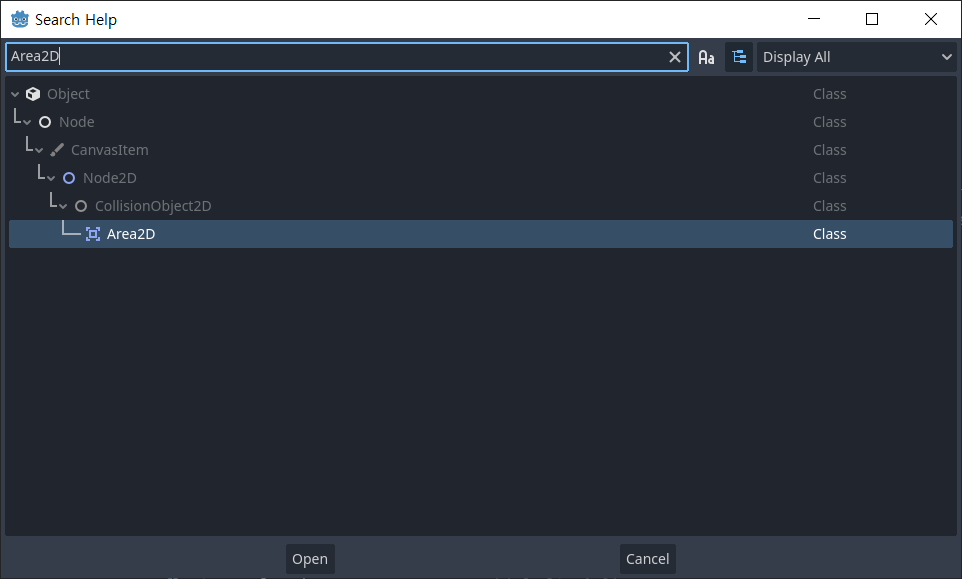
Task: Click Class label in Area2D row
Action: click(829, 234)
